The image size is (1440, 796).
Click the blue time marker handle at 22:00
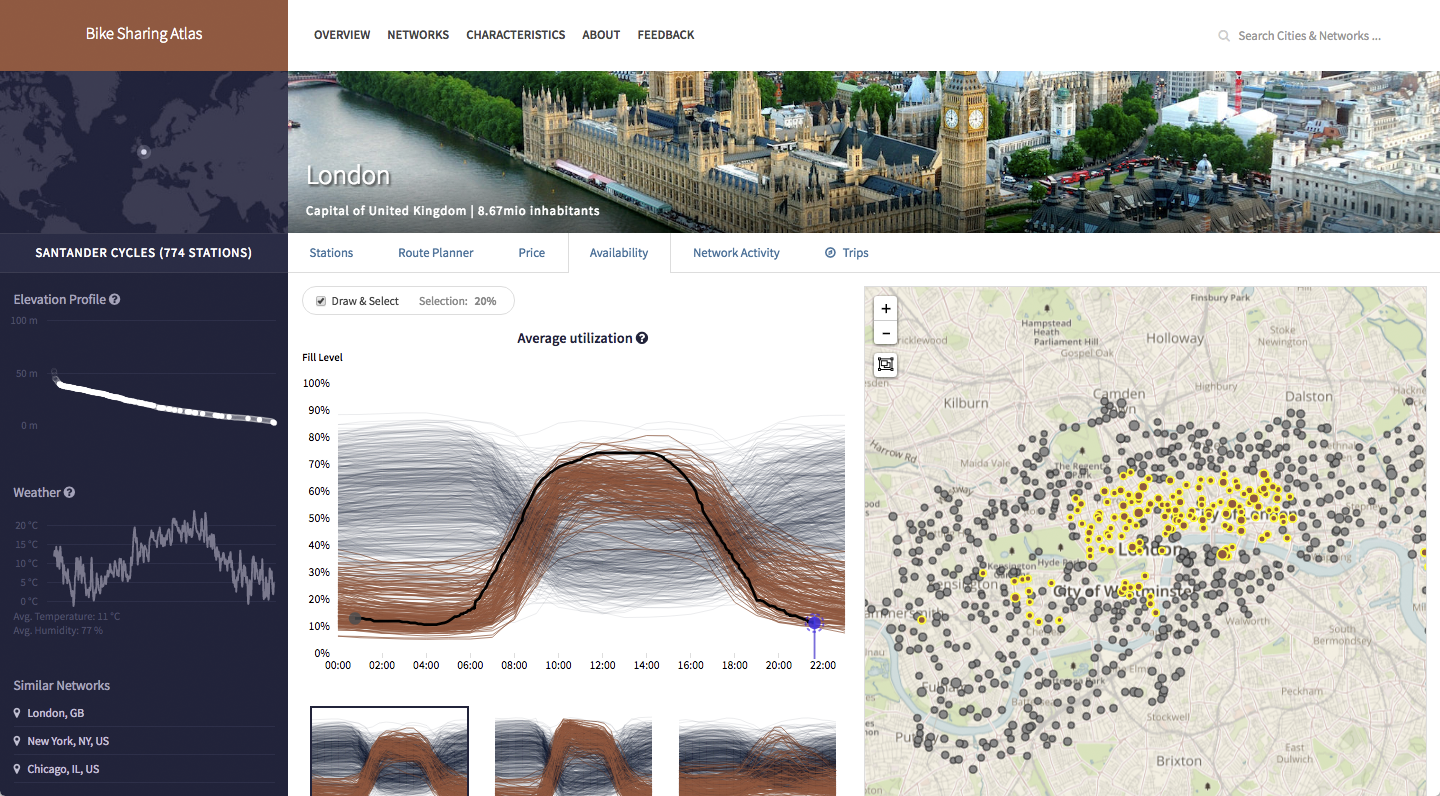pyautogui.click(x=814, y=623)
